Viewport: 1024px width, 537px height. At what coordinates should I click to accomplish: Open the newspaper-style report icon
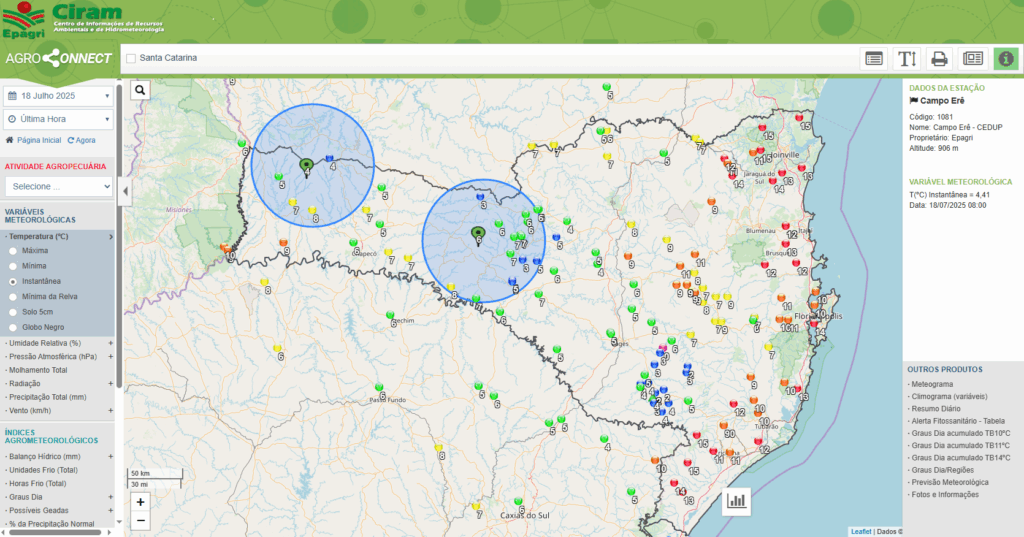973,59
